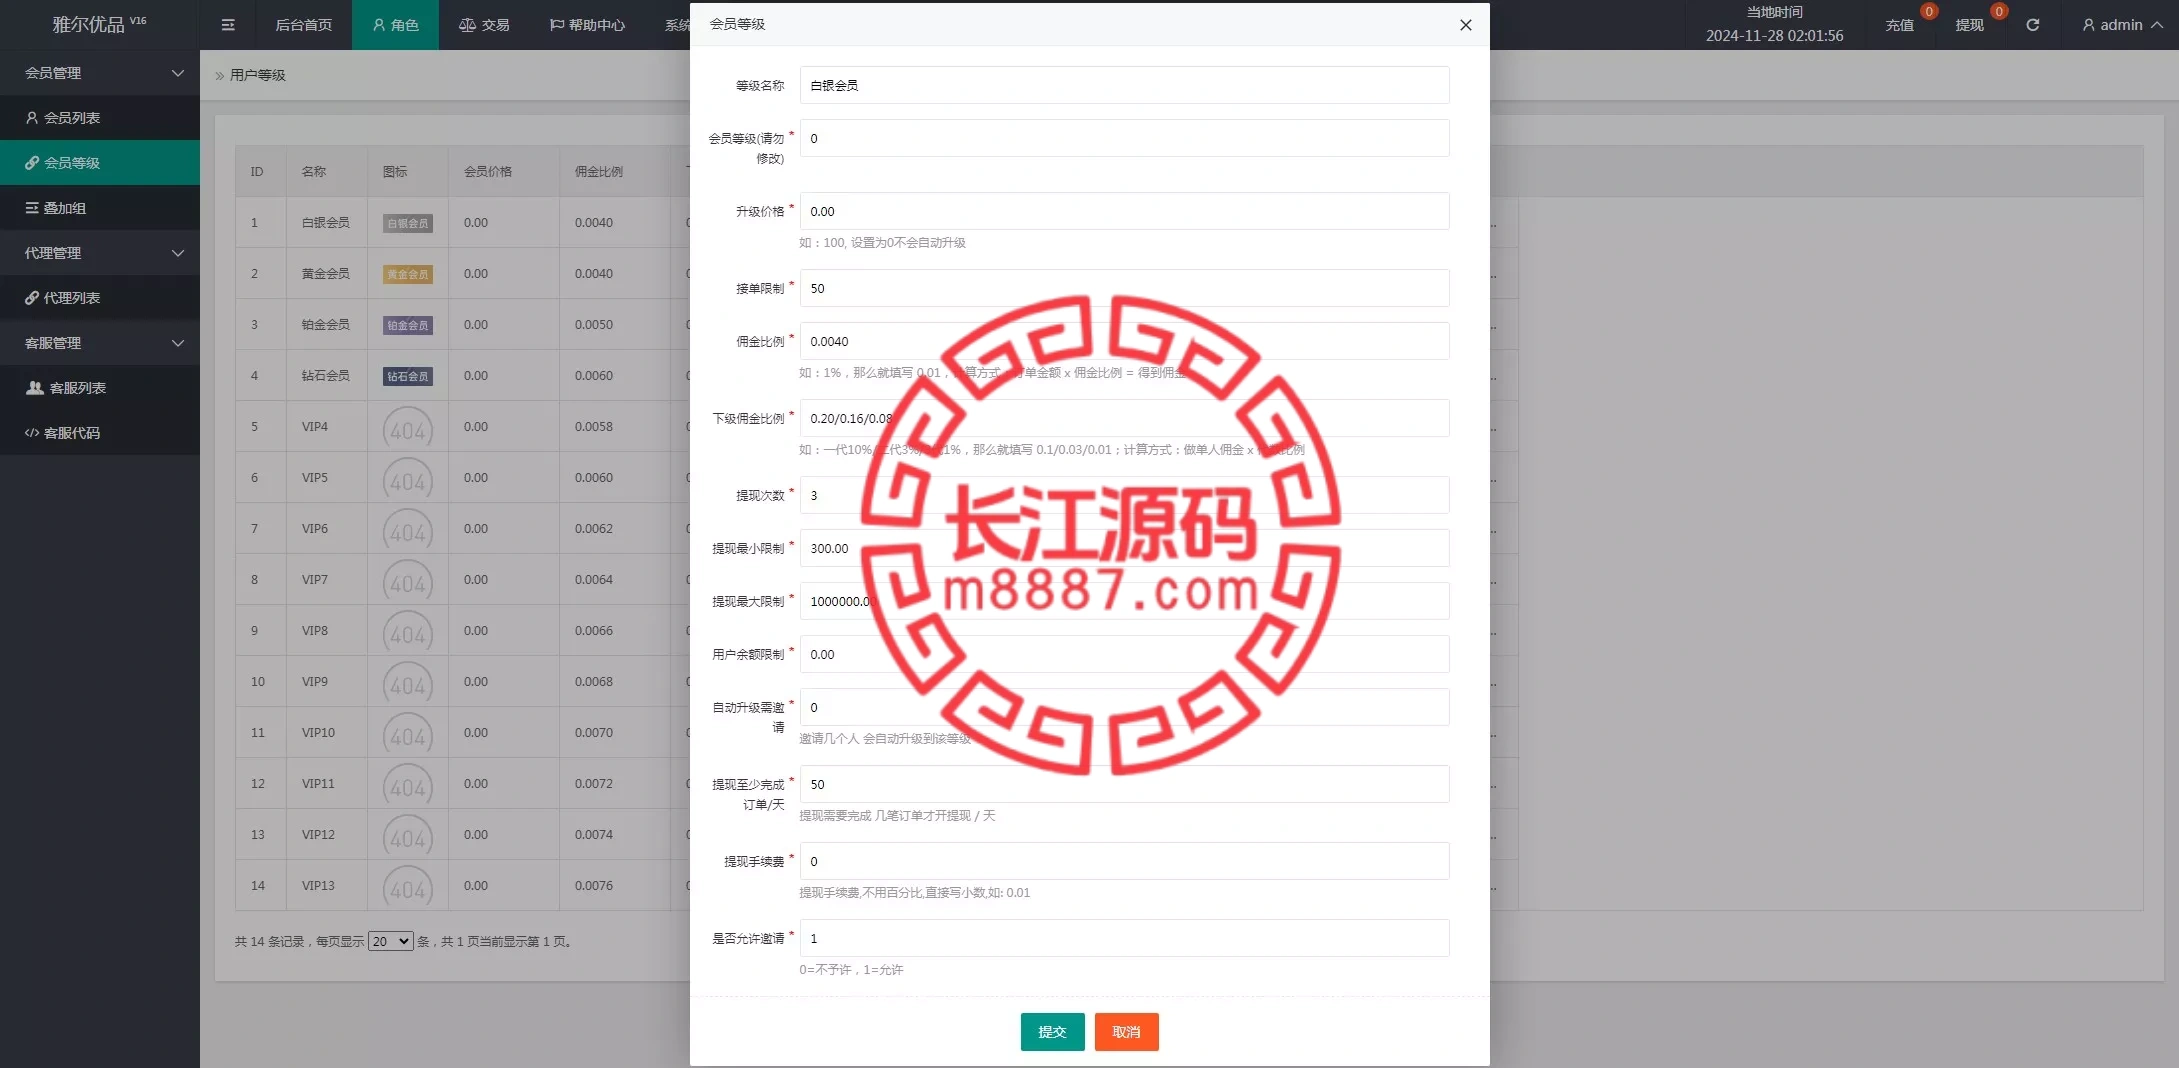
Task: Click the 404 placeholder icon for VIP5
Action: pos(408,478)
